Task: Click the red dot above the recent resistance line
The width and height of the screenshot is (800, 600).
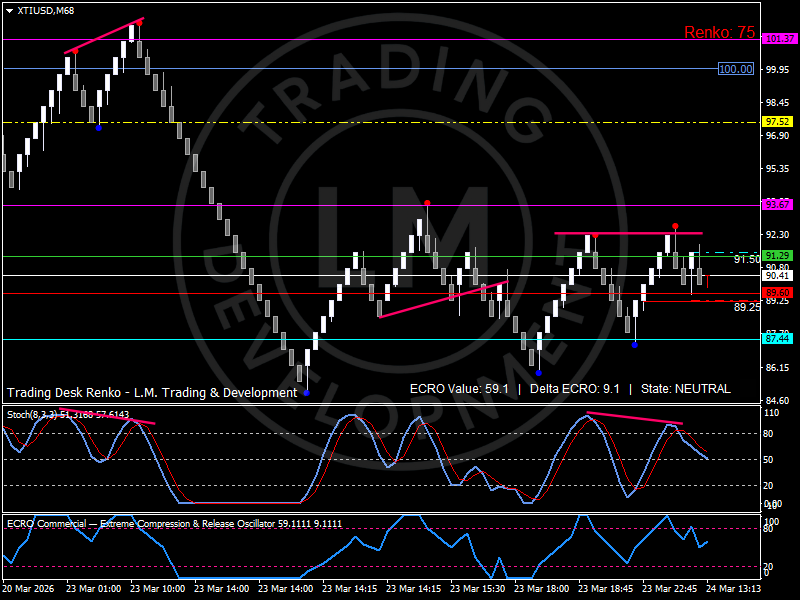Action: tap(675, 225)
